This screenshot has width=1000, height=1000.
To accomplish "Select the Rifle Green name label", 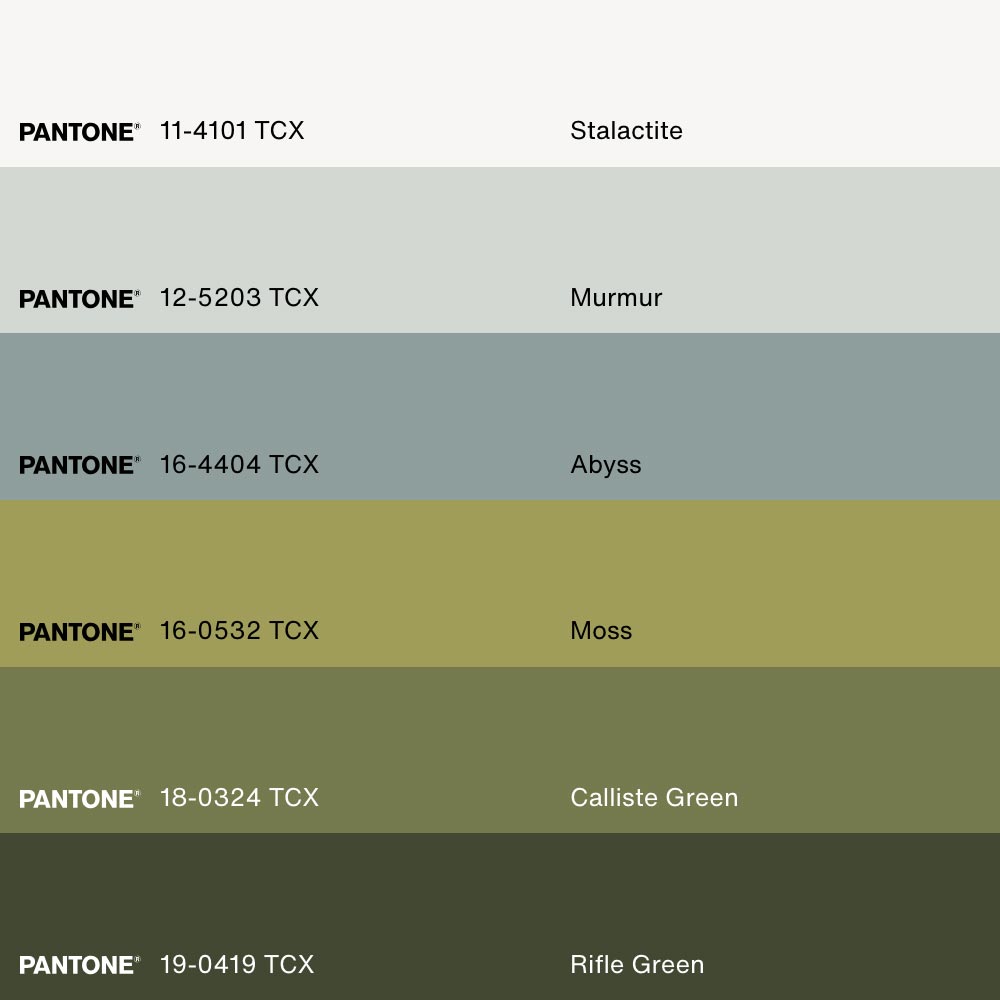I will 637,964.
